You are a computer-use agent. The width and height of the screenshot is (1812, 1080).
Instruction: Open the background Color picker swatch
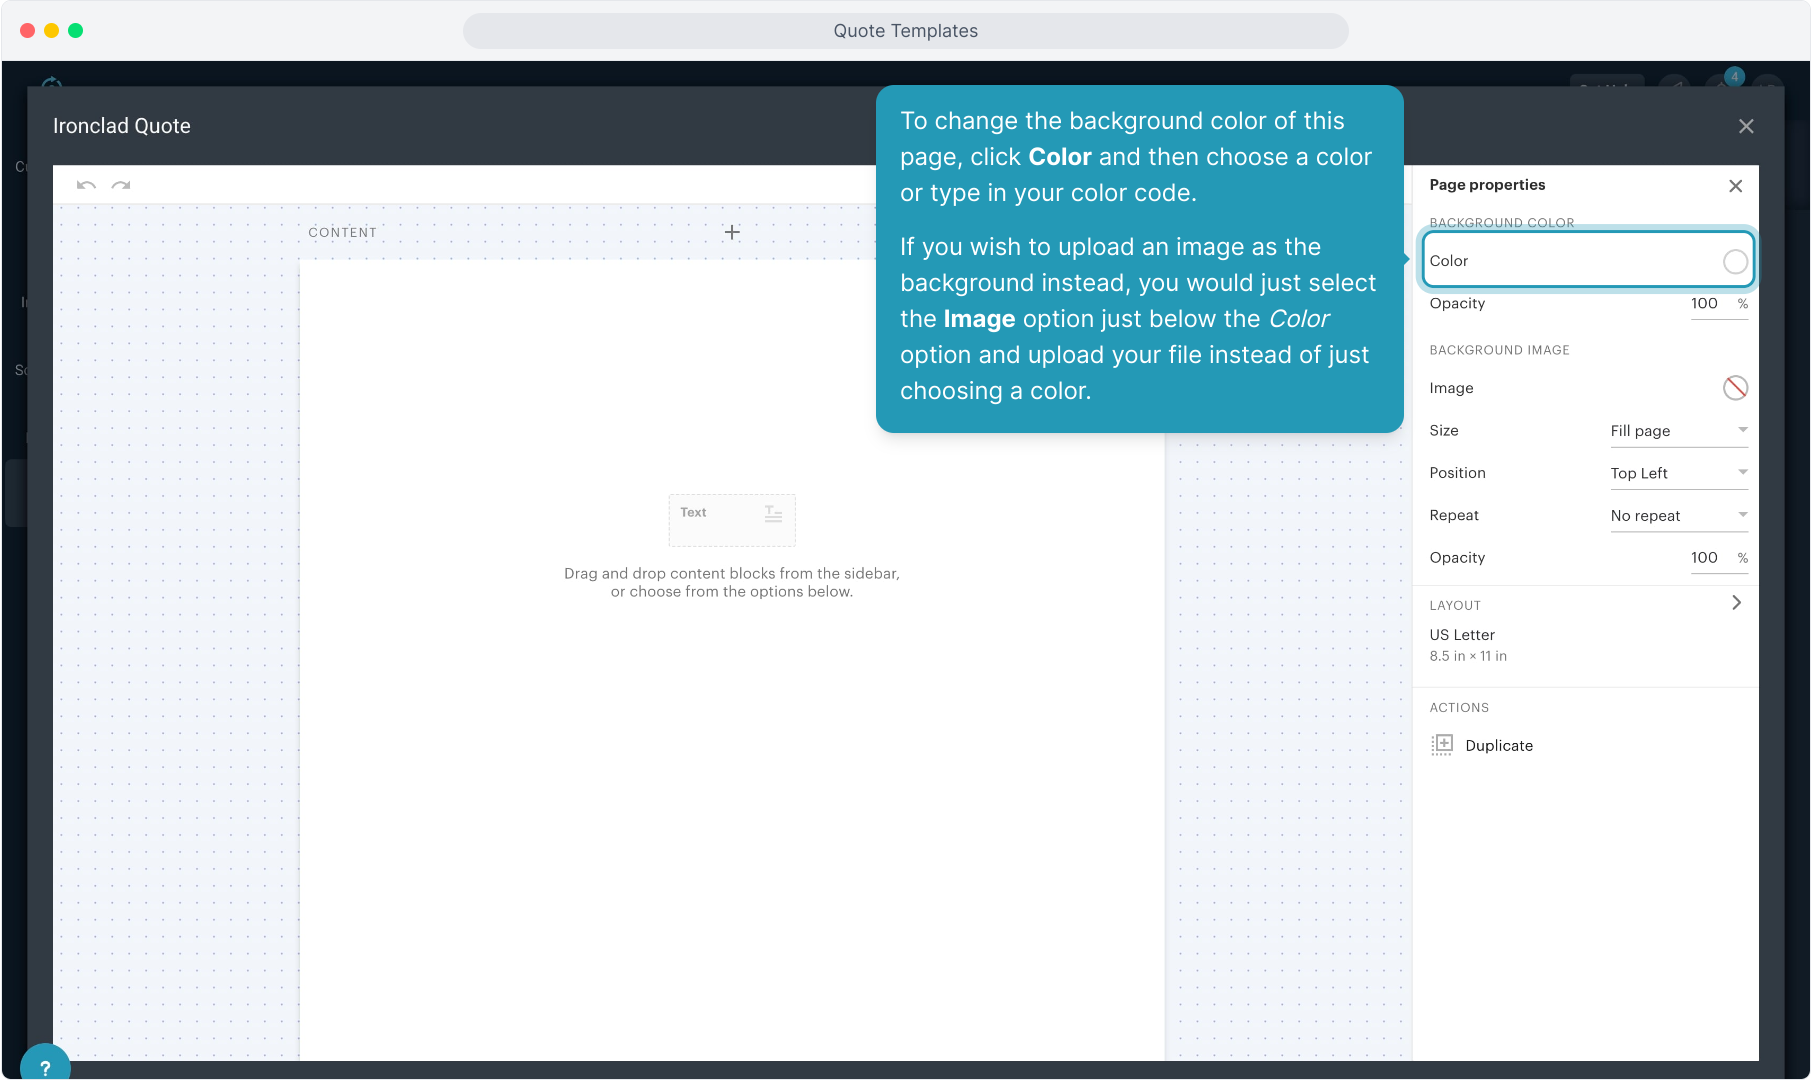click(1735, 261)
